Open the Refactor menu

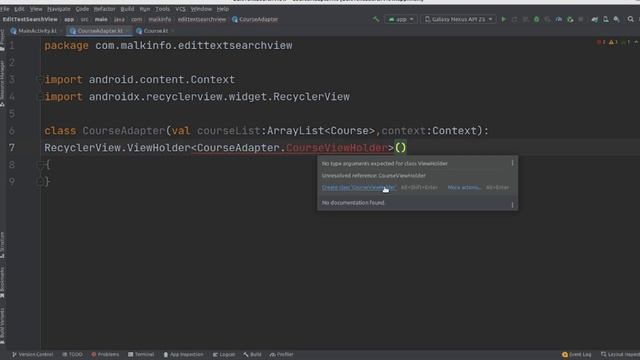(104, 9)
